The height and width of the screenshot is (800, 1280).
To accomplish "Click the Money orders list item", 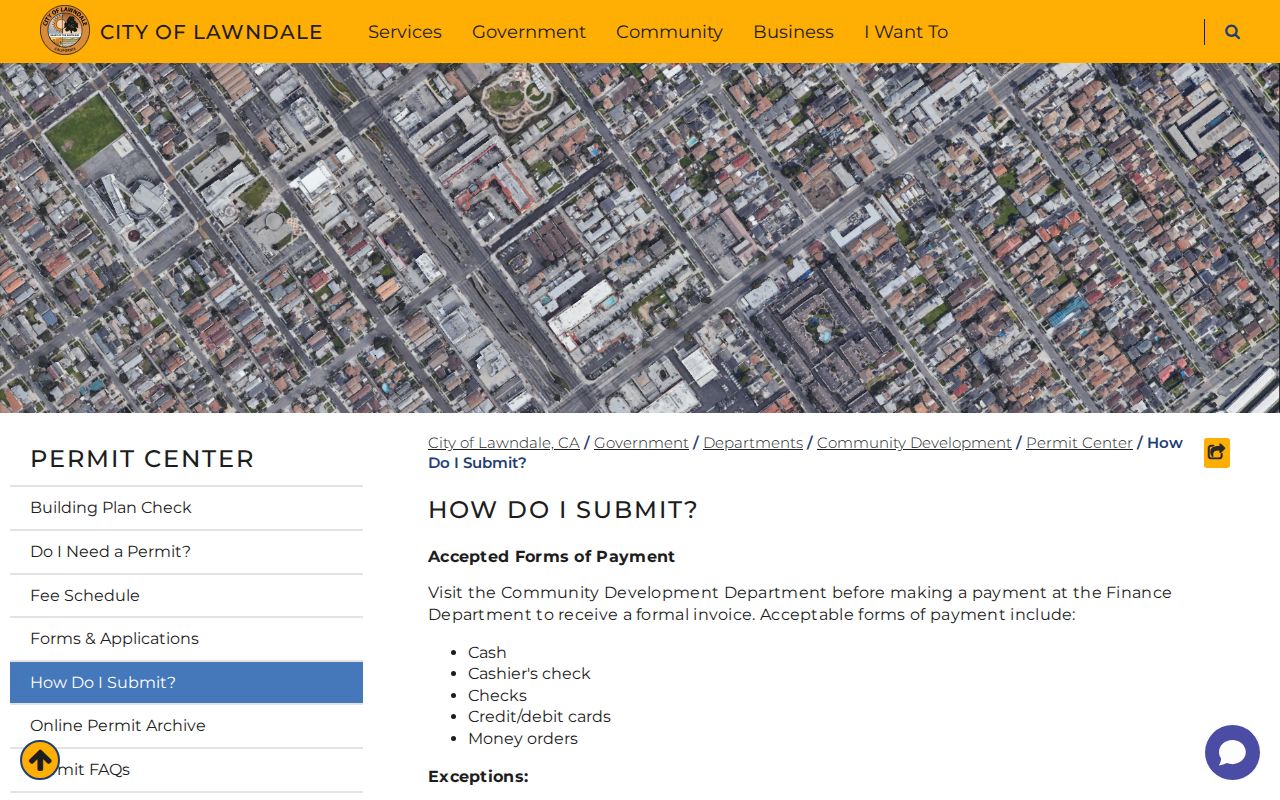I will point(523,739).
